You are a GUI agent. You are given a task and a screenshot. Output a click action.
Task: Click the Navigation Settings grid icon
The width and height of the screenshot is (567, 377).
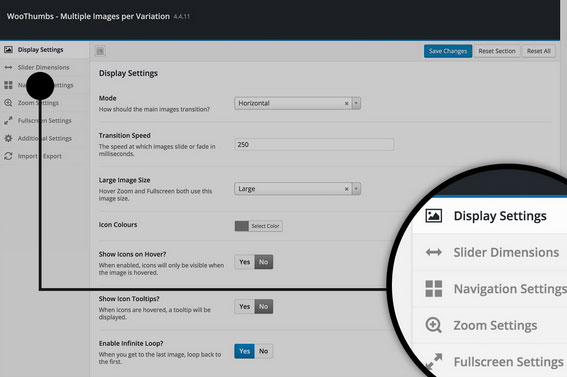[x=8, y=85]
